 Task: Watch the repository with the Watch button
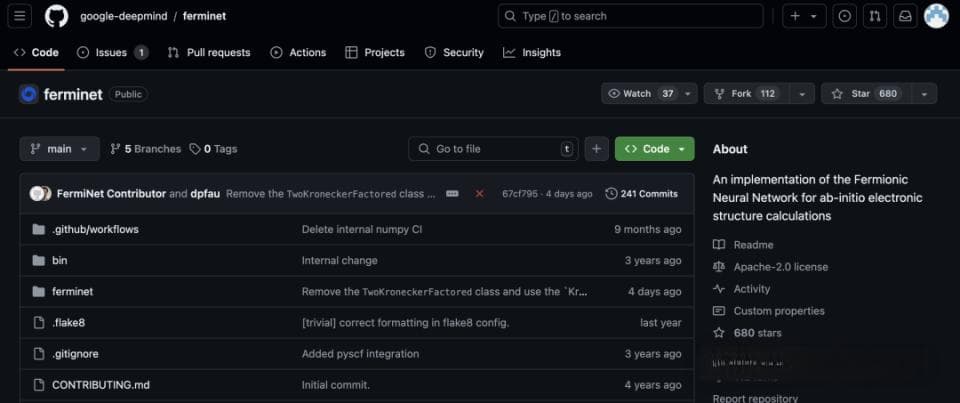click(640, 94)
